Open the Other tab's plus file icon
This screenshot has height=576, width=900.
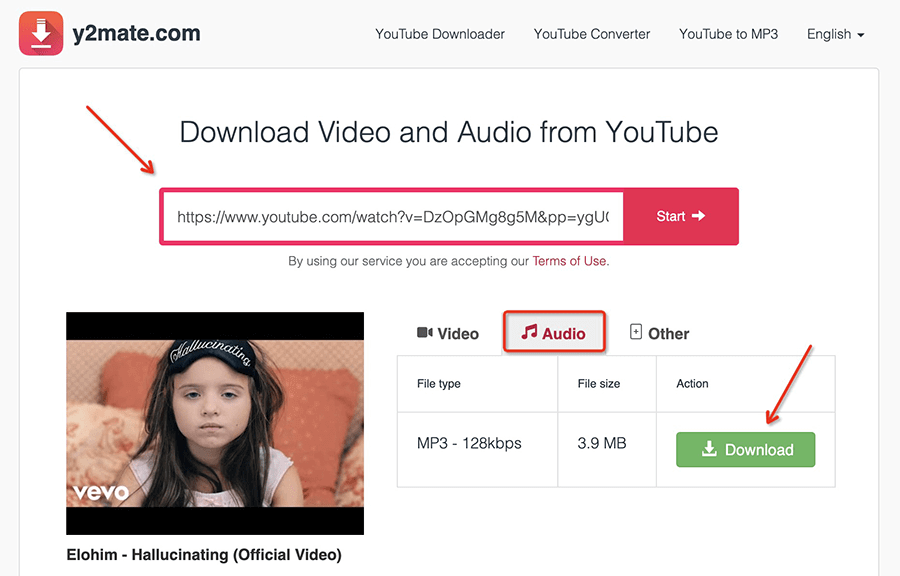click(x=636, y=332)
